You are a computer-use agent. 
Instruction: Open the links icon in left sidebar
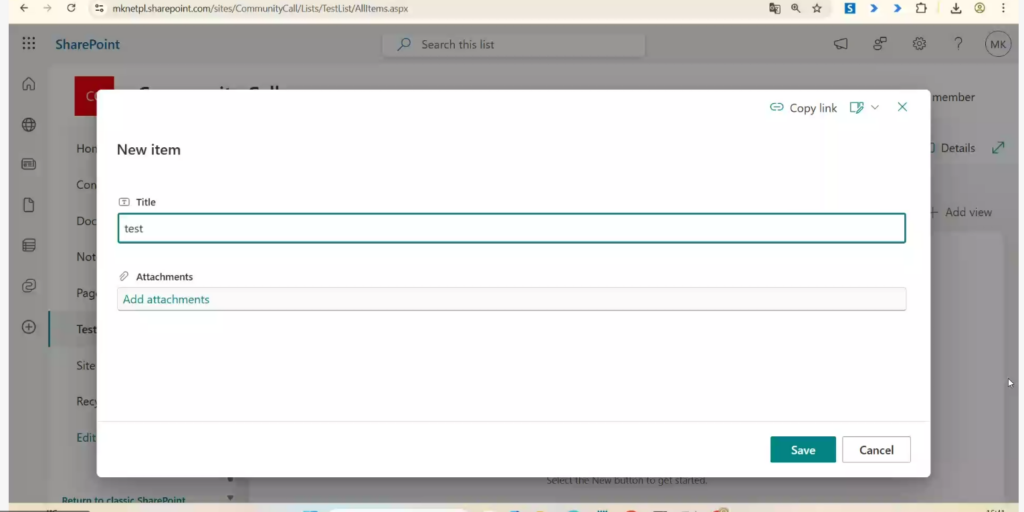pos(29,285)
